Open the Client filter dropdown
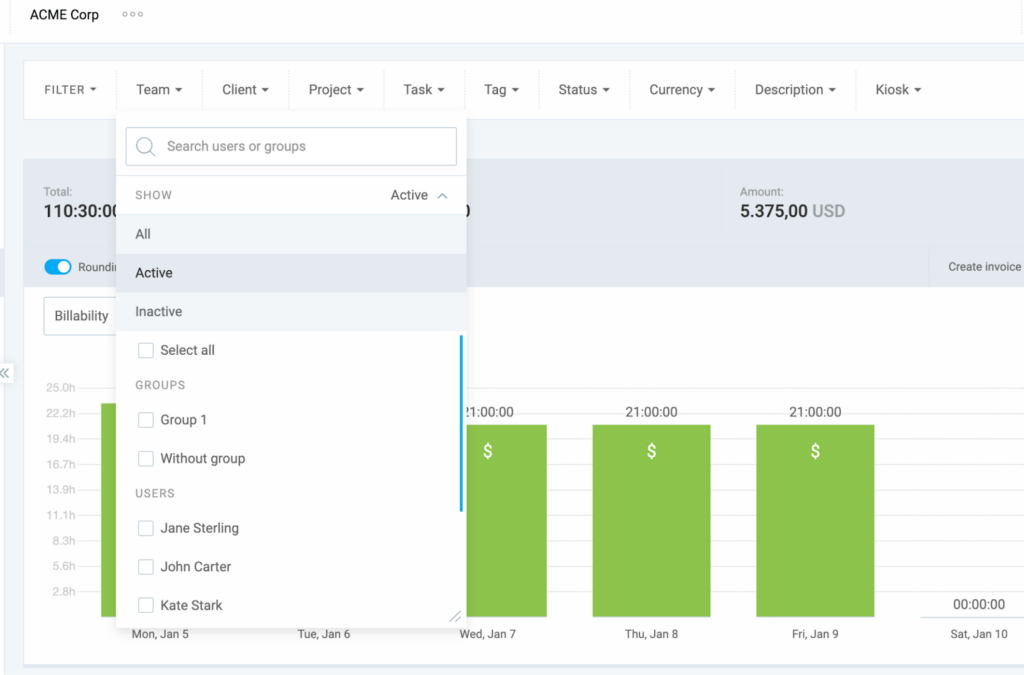Screen dimensions: 1024x675 245,90
